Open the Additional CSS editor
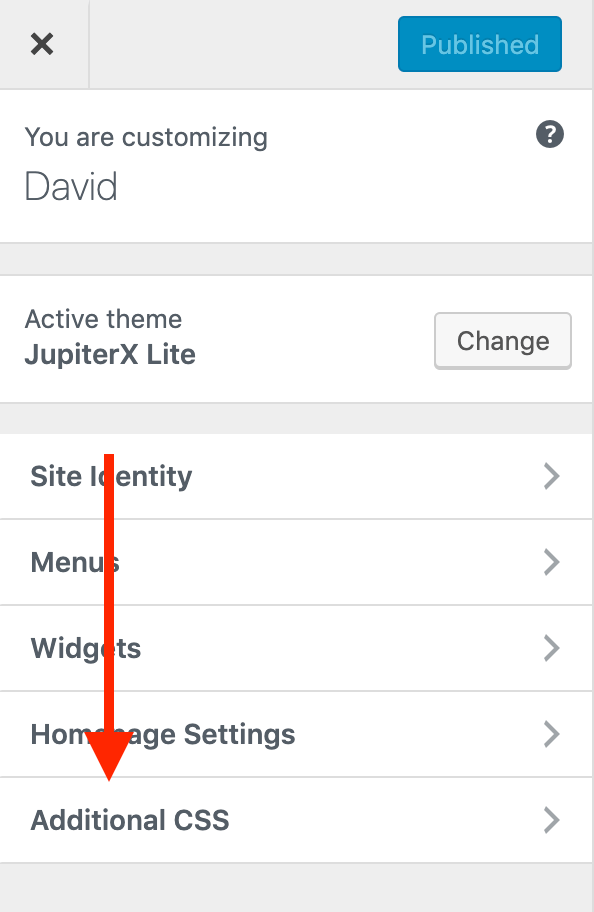 pos(129,820)
